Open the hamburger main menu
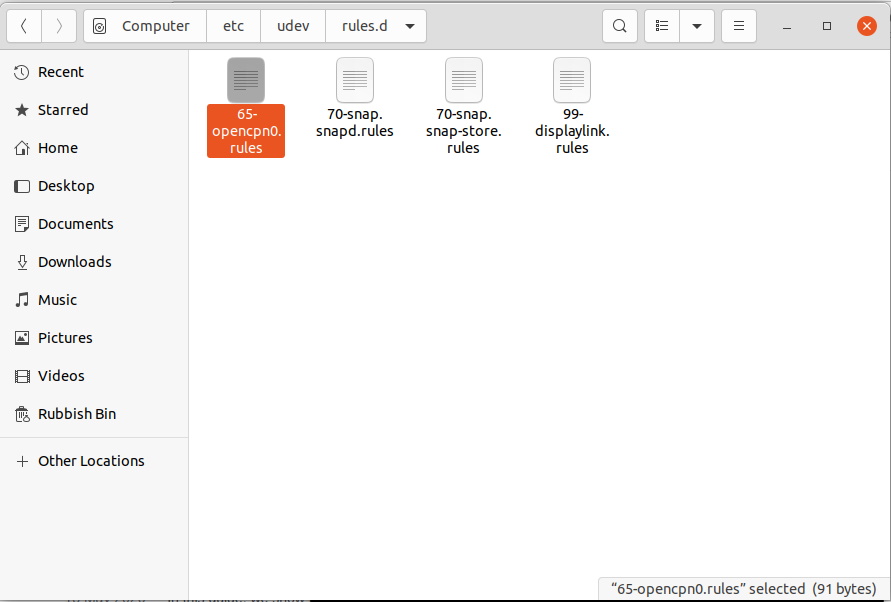This screenshot has width=891, height=602. 738,26
